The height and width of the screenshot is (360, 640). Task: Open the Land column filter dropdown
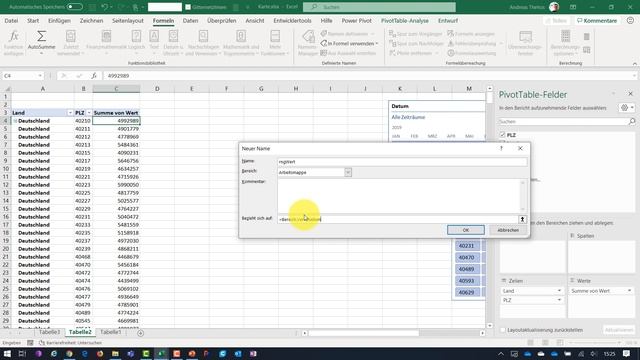[70, 113]
